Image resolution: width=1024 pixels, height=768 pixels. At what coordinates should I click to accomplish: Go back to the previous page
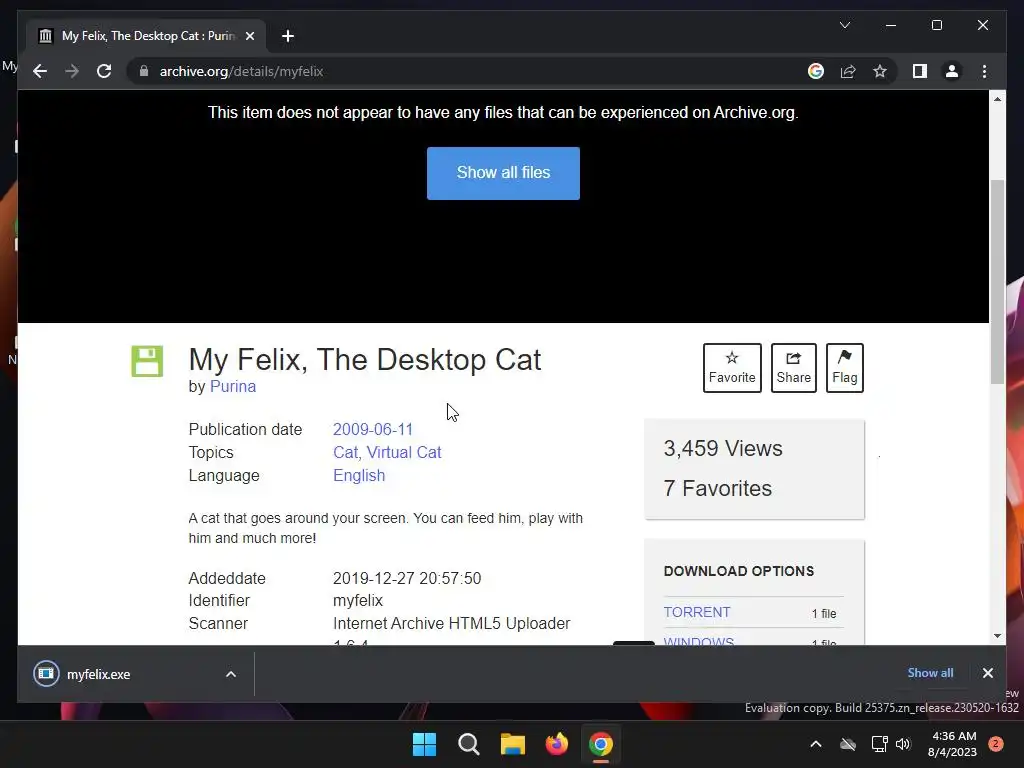(x=40, y=71)
